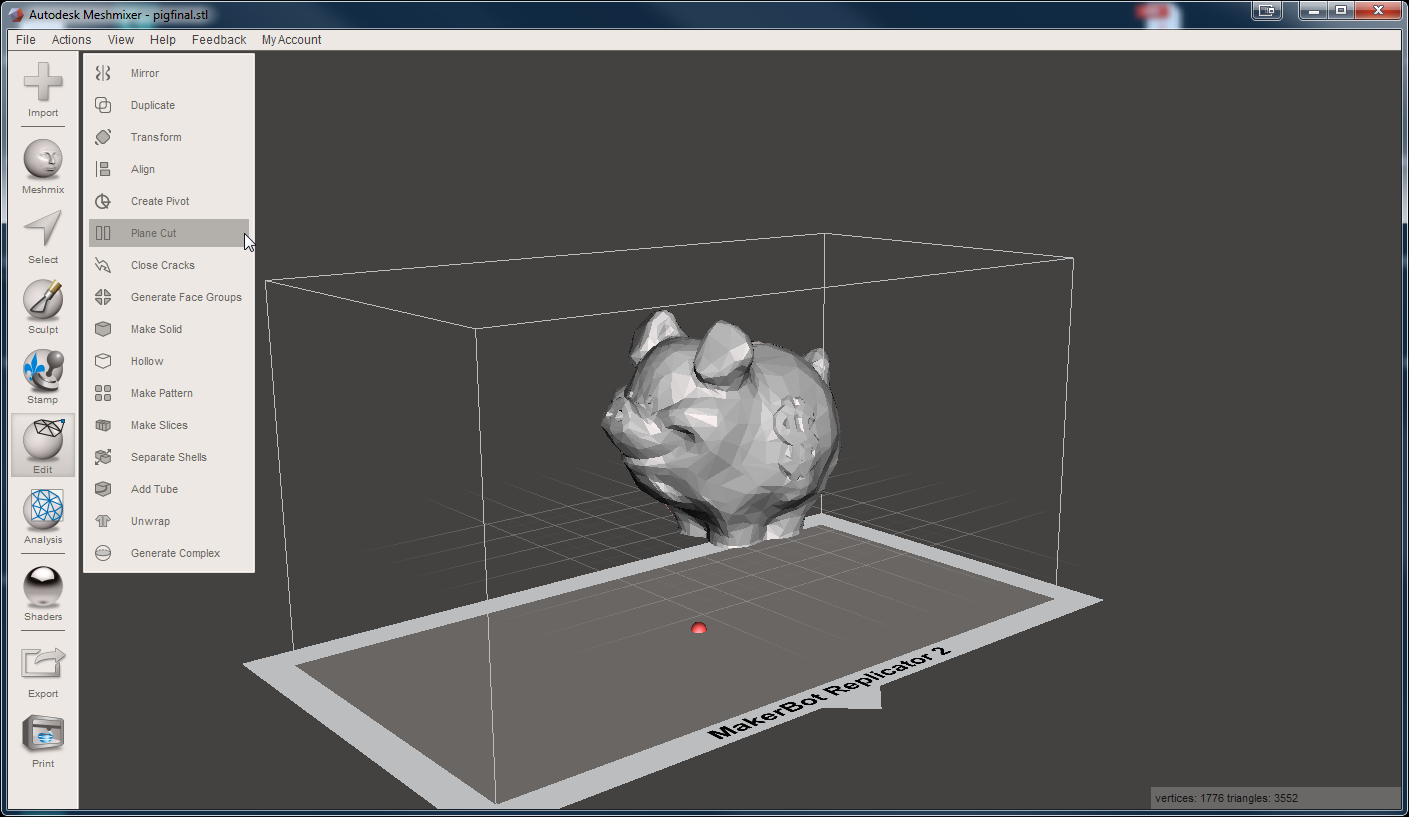Select the Make Slices label text
The width and height of the screenshot is (1409, 817).
[159, 425]
